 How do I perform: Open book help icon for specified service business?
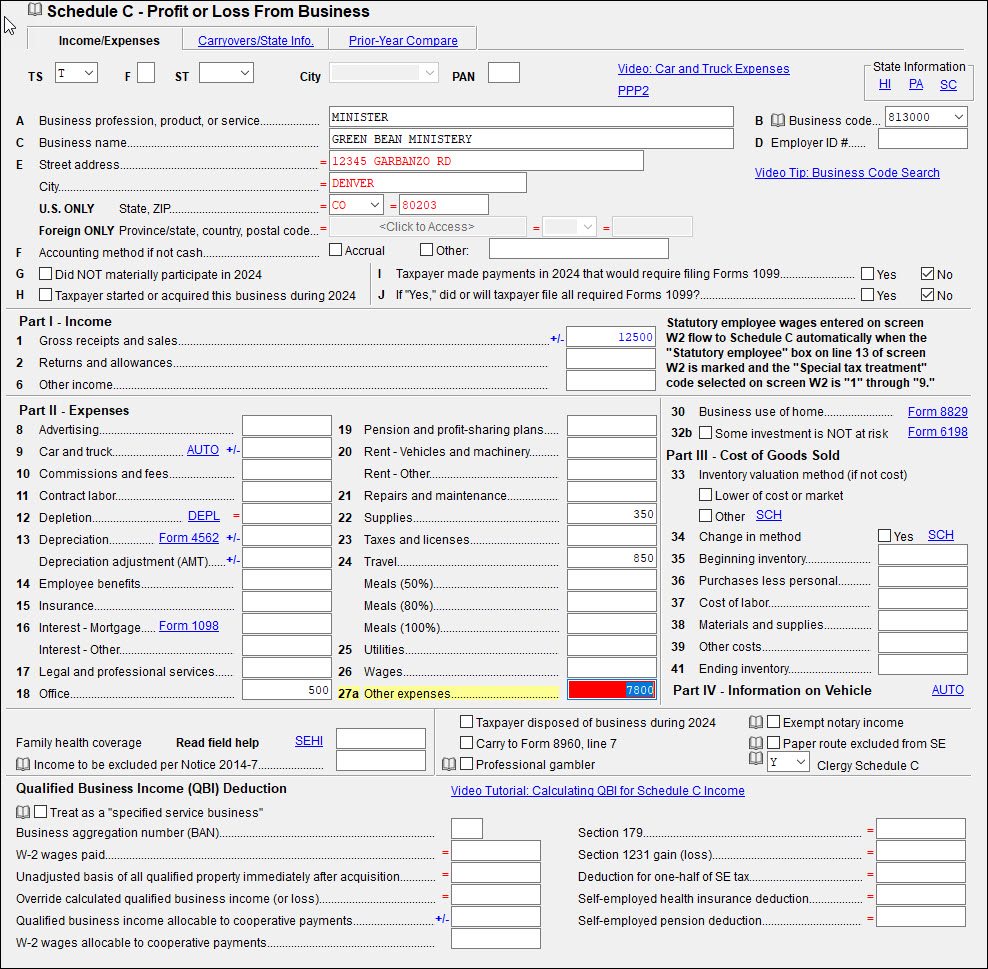(x=23, y=812)
